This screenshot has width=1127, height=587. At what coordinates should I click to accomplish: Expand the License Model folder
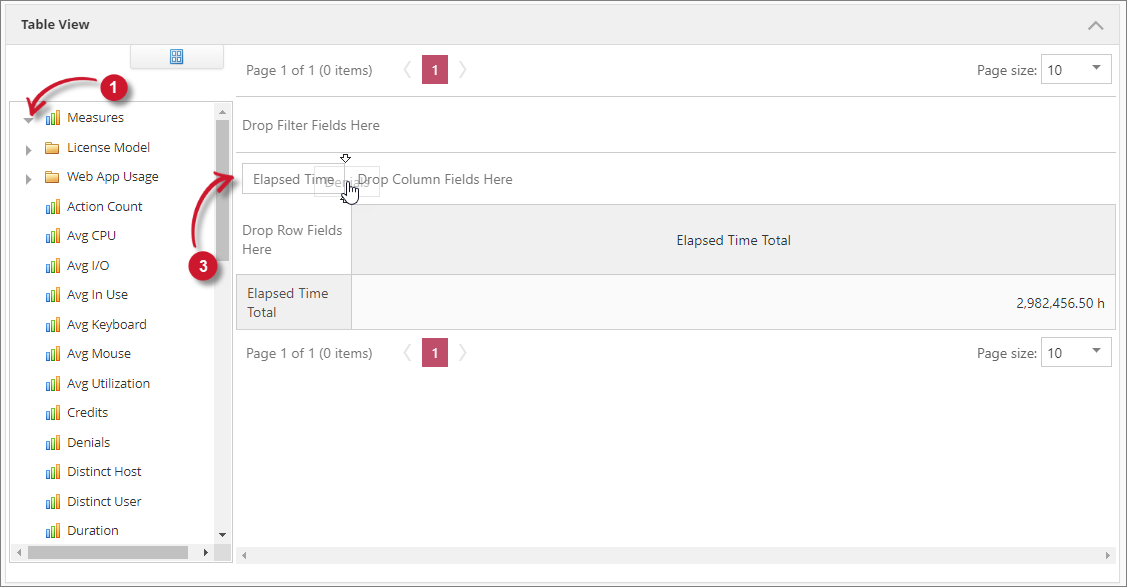(x=28, y=149)
